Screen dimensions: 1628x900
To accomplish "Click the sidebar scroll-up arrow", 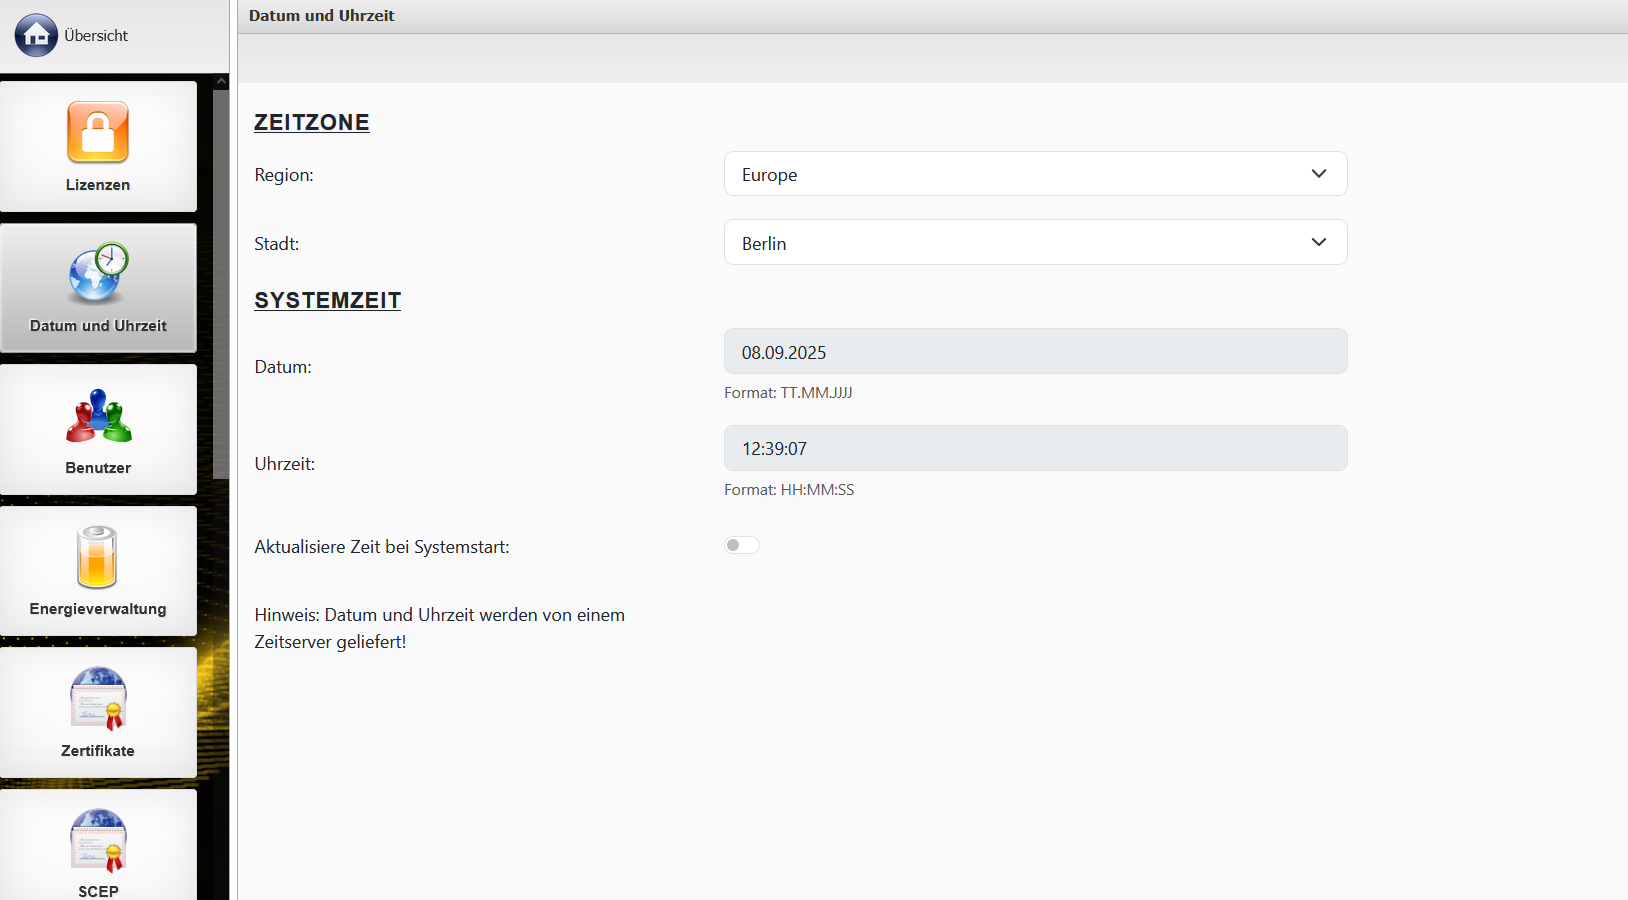I will (221, 82).
